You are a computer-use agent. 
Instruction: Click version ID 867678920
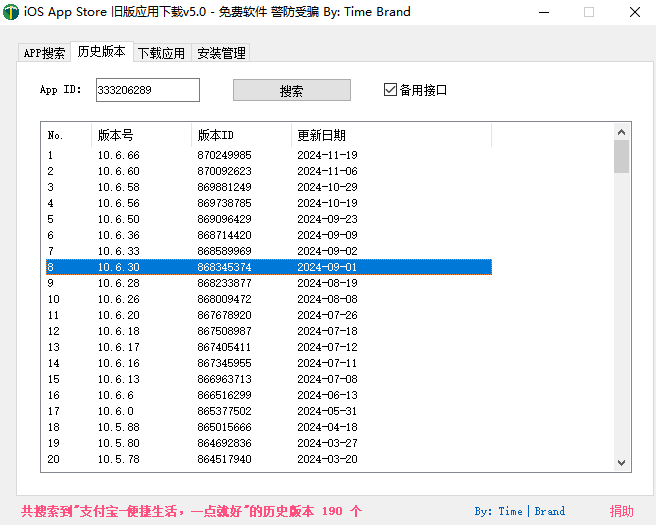pyautogui.click(x=224, y=315)
